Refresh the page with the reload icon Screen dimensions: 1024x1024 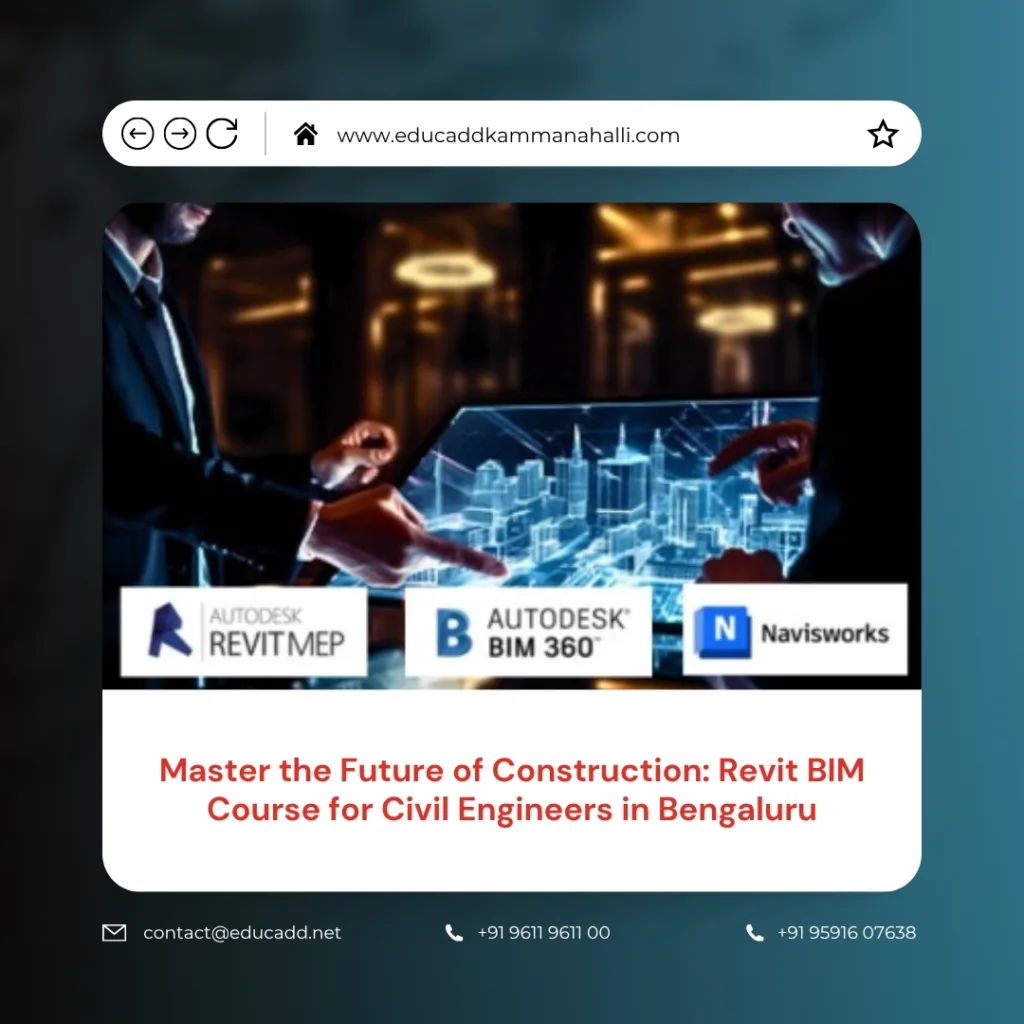coord(222,133)
